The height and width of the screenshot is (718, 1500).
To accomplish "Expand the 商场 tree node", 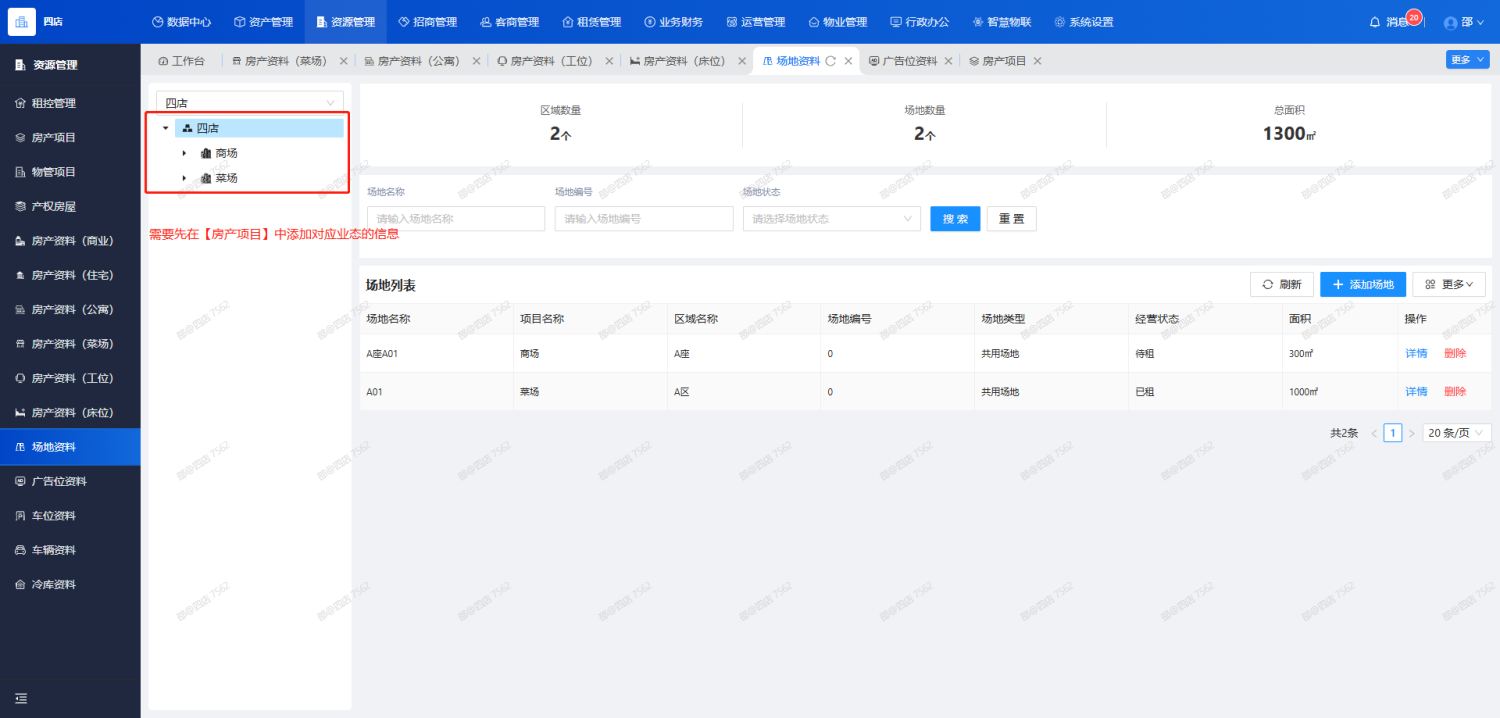I will pos(185,153).
